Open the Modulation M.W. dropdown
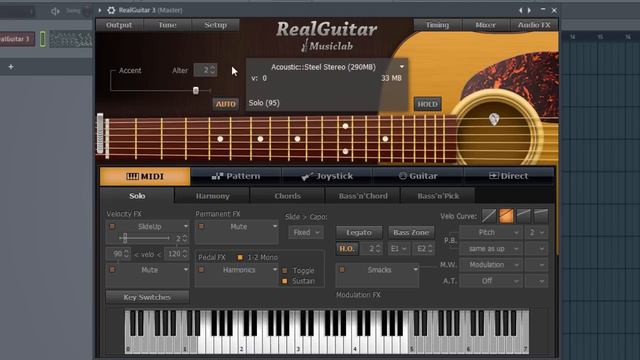 (491, 265)
